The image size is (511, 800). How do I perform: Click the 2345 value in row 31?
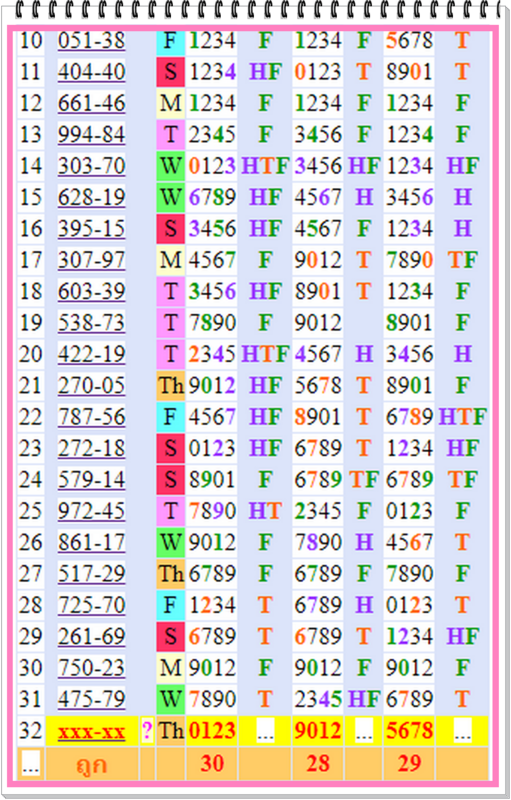click(x=318, y=699)
